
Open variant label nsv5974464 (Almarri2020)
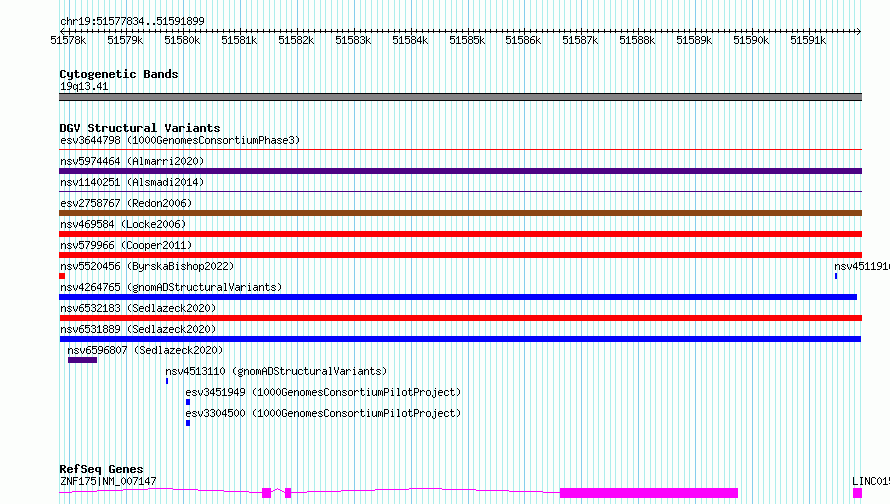click(x=132, y=161)
